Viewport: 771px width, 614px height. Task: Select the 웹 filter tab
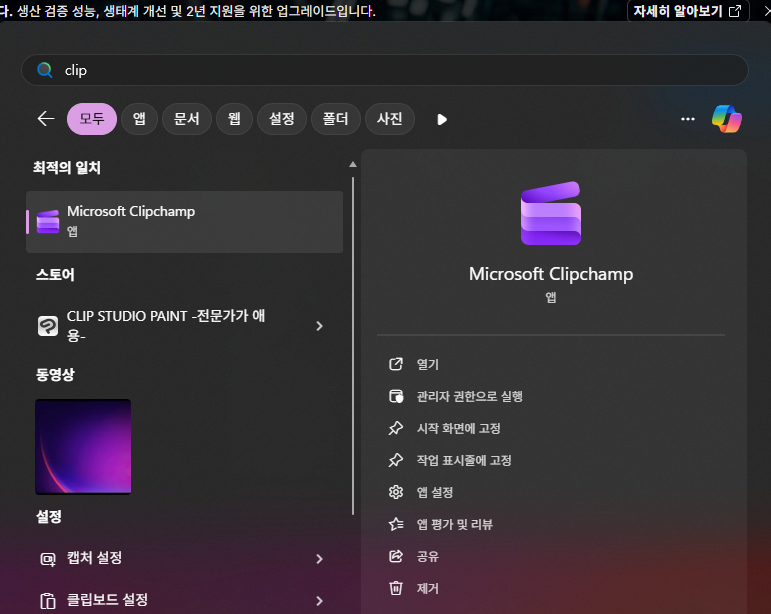235,118
